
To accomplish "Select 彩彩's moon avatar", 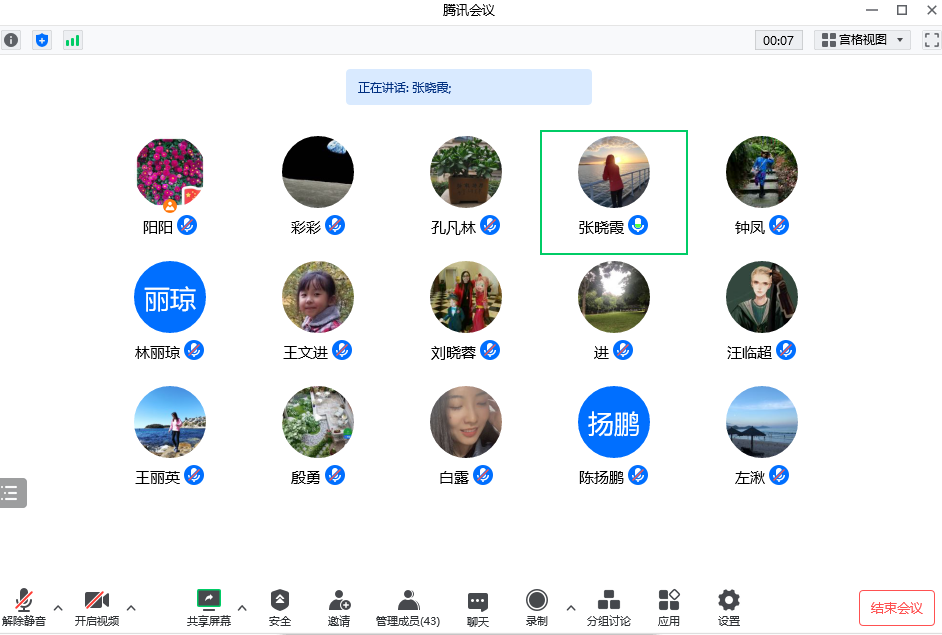I will click(x=318, y=172).
